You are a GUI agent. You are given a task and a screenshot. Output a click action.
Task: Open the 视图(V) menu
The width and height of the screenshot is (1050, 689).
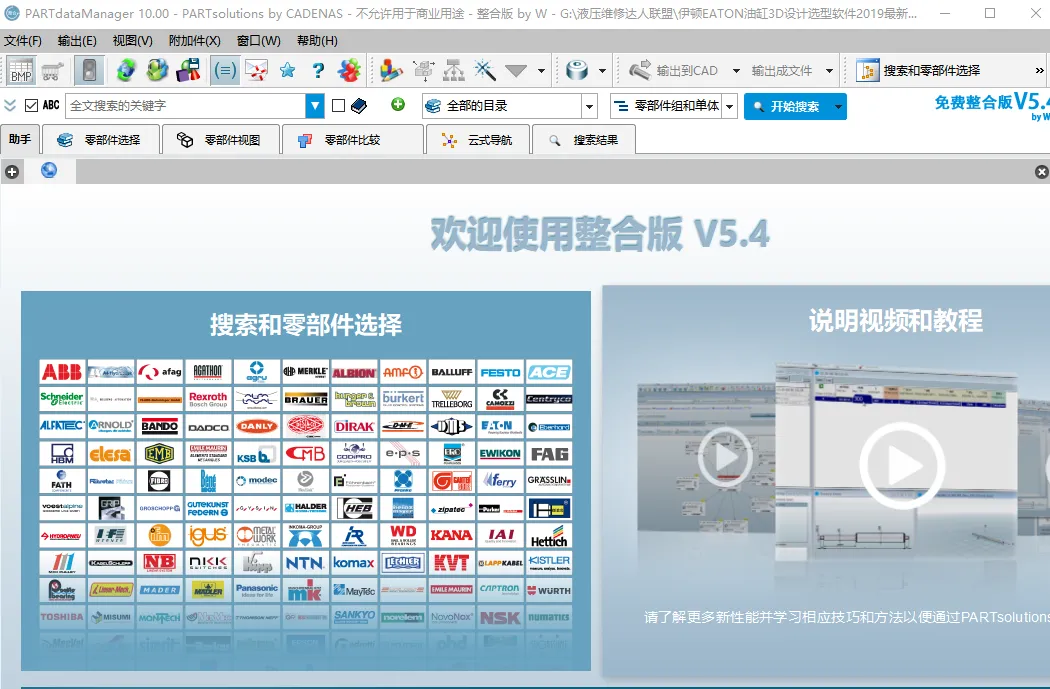point(133,41)
